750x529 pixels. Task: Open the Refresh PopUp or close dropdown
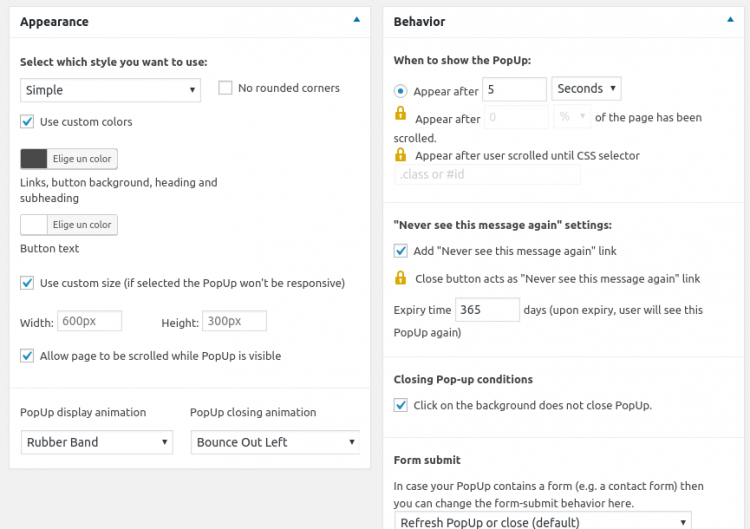(x=541, y=521)
